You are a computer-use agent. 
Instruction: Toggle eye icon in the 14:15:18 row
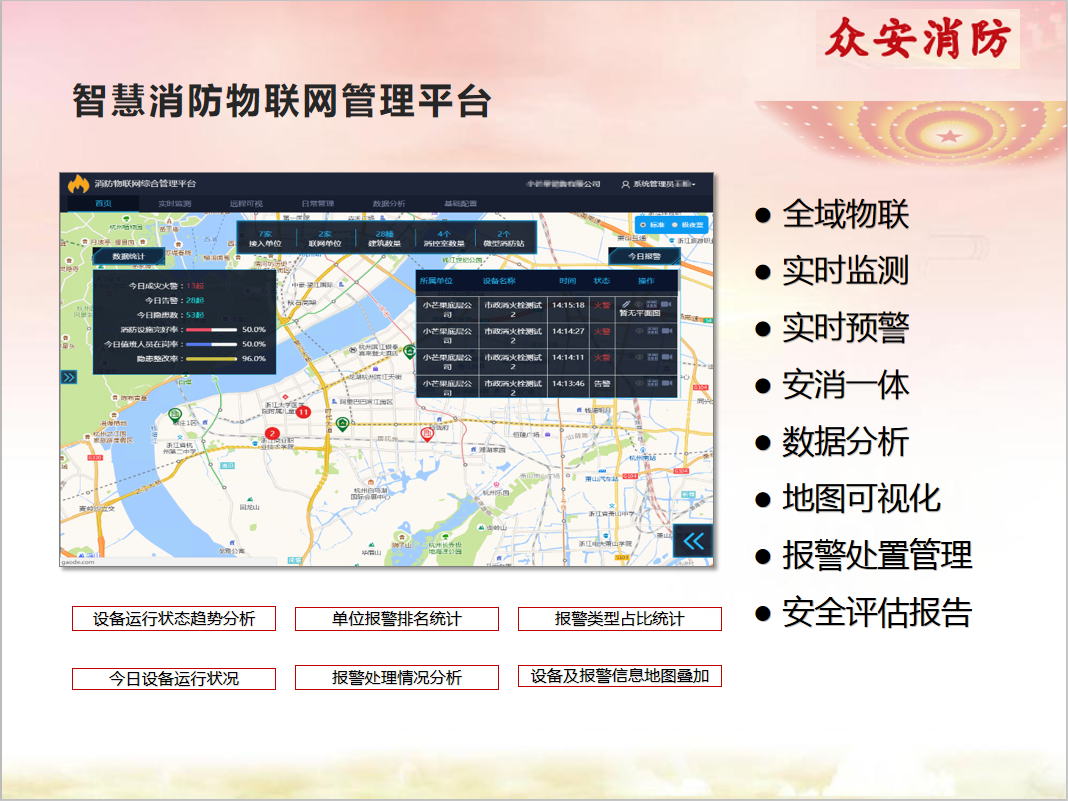pyautogui.click(x=639, y=304)
